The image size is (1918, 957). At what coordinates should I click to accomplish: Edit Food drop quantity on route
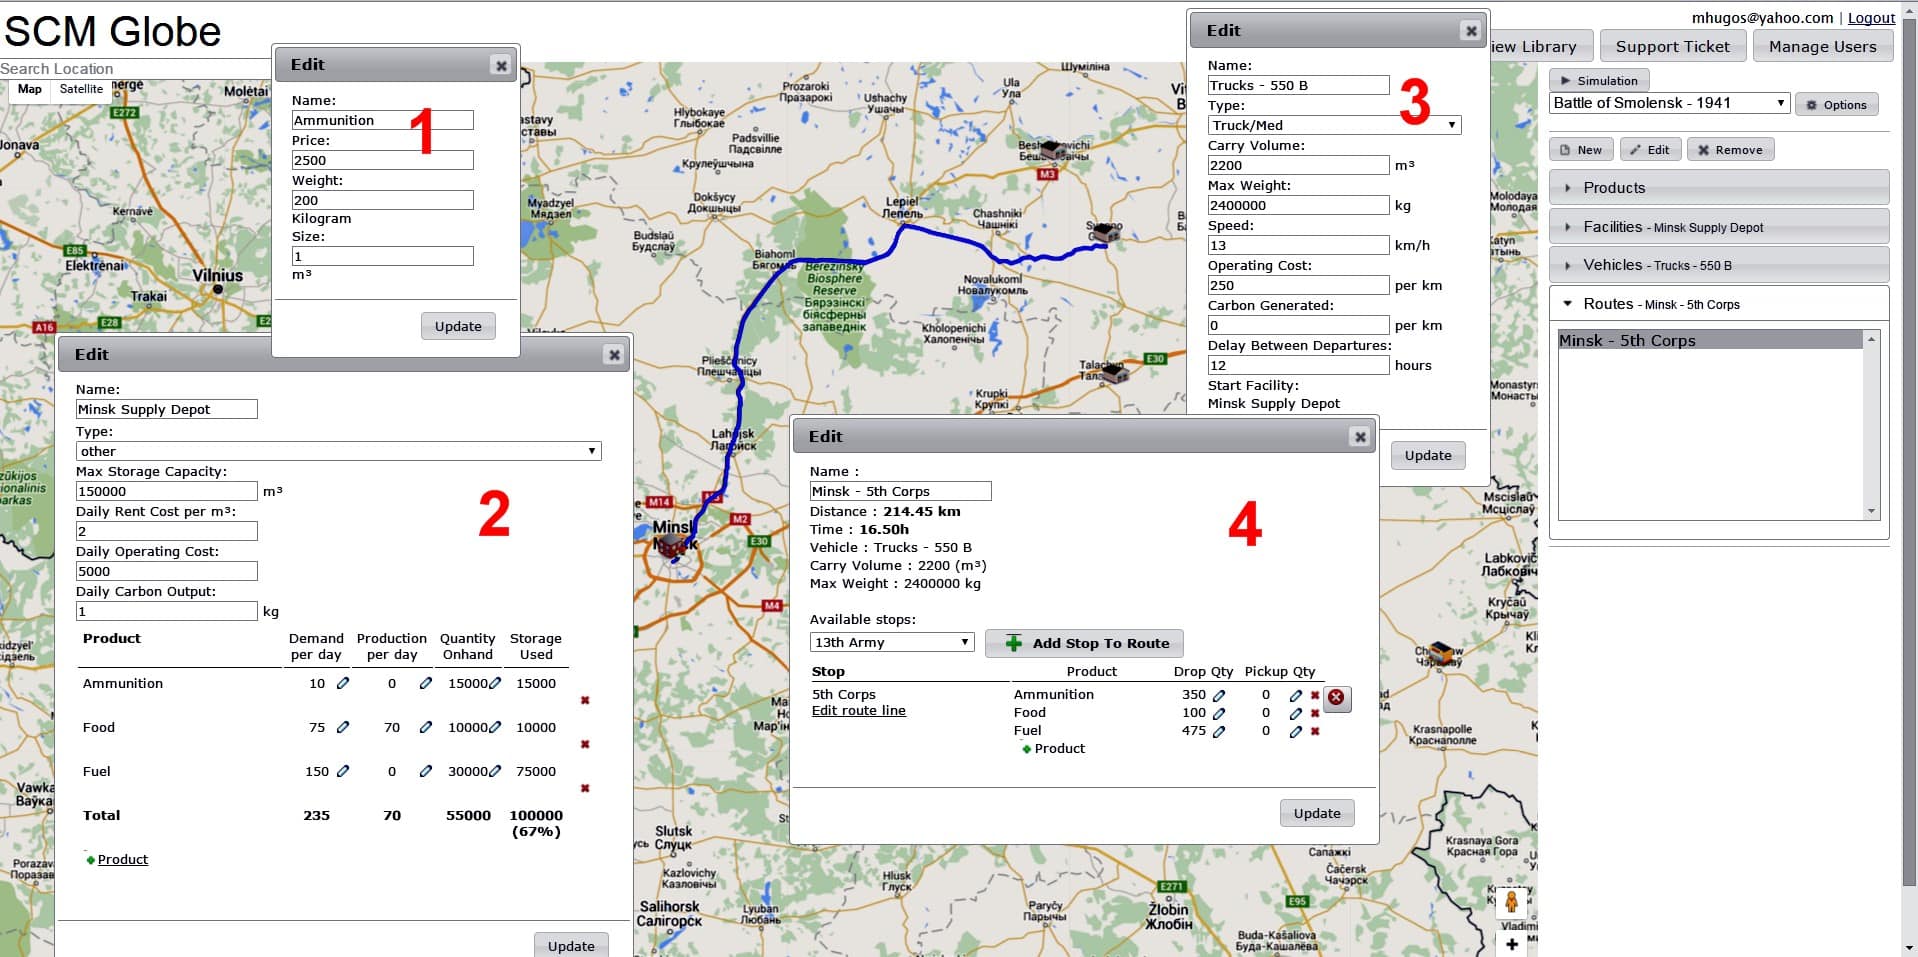tap(1219, 713)
